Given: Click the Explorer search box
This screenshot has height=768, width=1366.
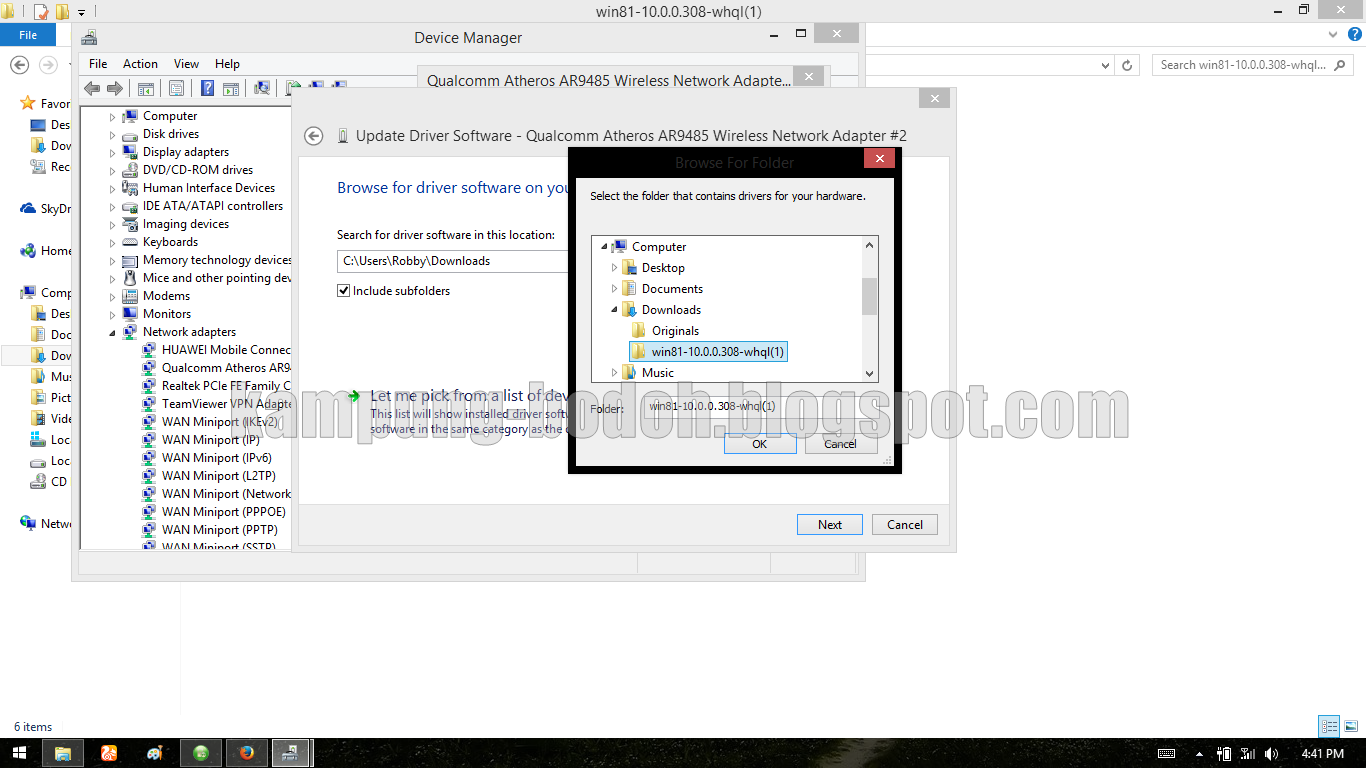Looking at the screenshot, I should pos(1254,65).
